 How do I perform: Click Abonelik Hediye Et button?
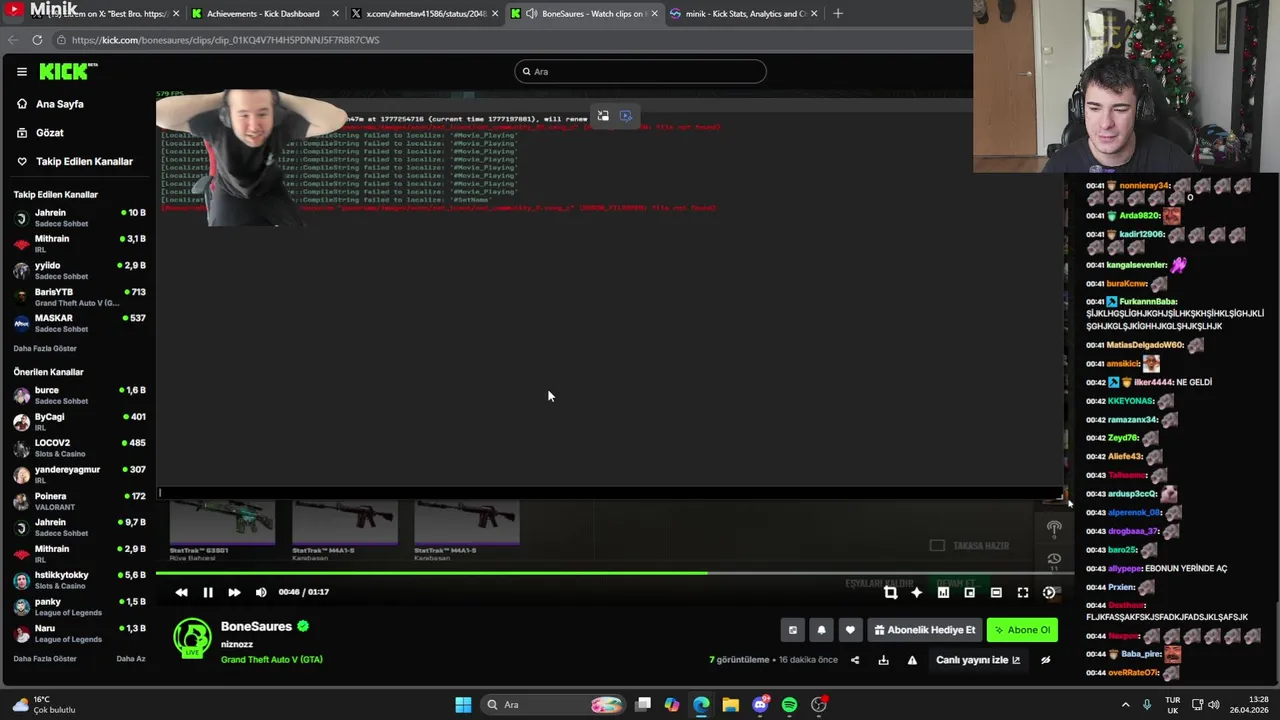[924, 630]
